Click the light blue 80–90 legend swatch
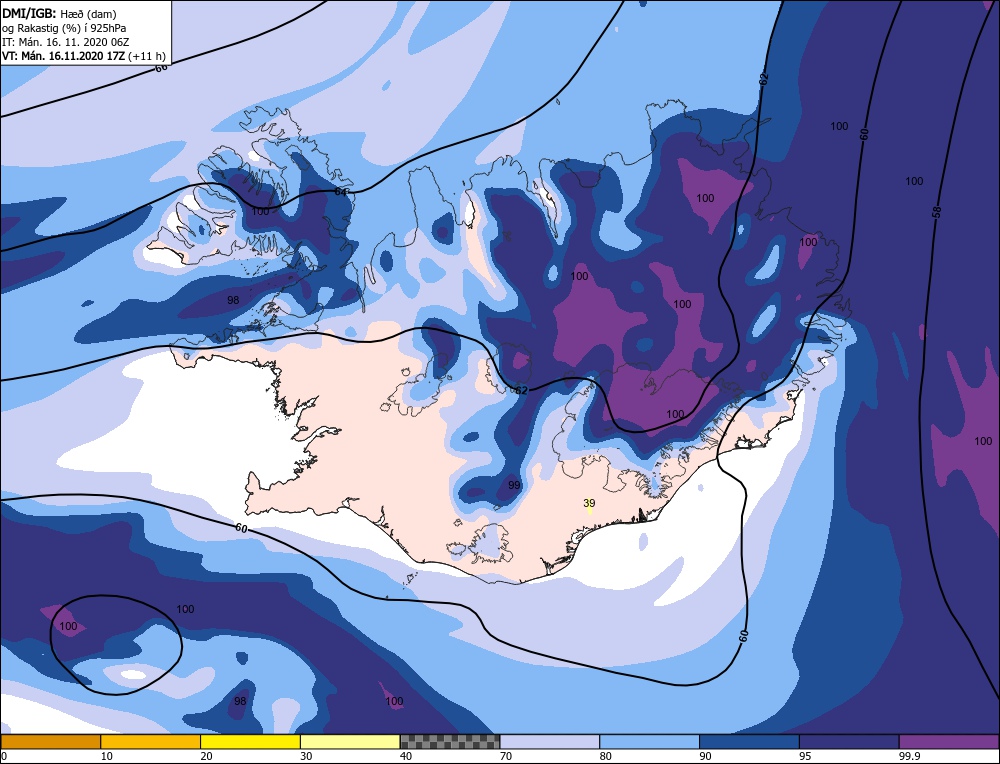The height and width of the screenshot is (764, 1000). coord(649,741)
